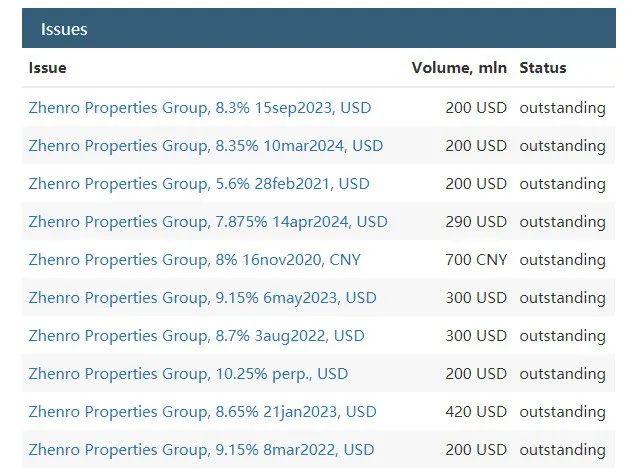Click the 700 CNY volume cell
Screen dimensions: 639x475
click(x=476, y=260)
